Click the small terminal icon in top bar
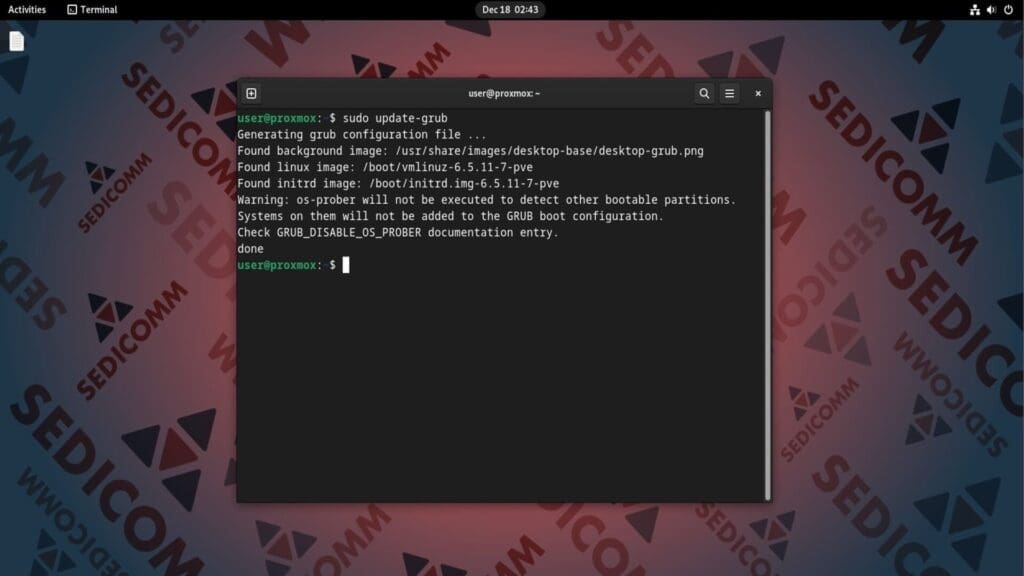 pyautogui.click(x=72, y=10)
